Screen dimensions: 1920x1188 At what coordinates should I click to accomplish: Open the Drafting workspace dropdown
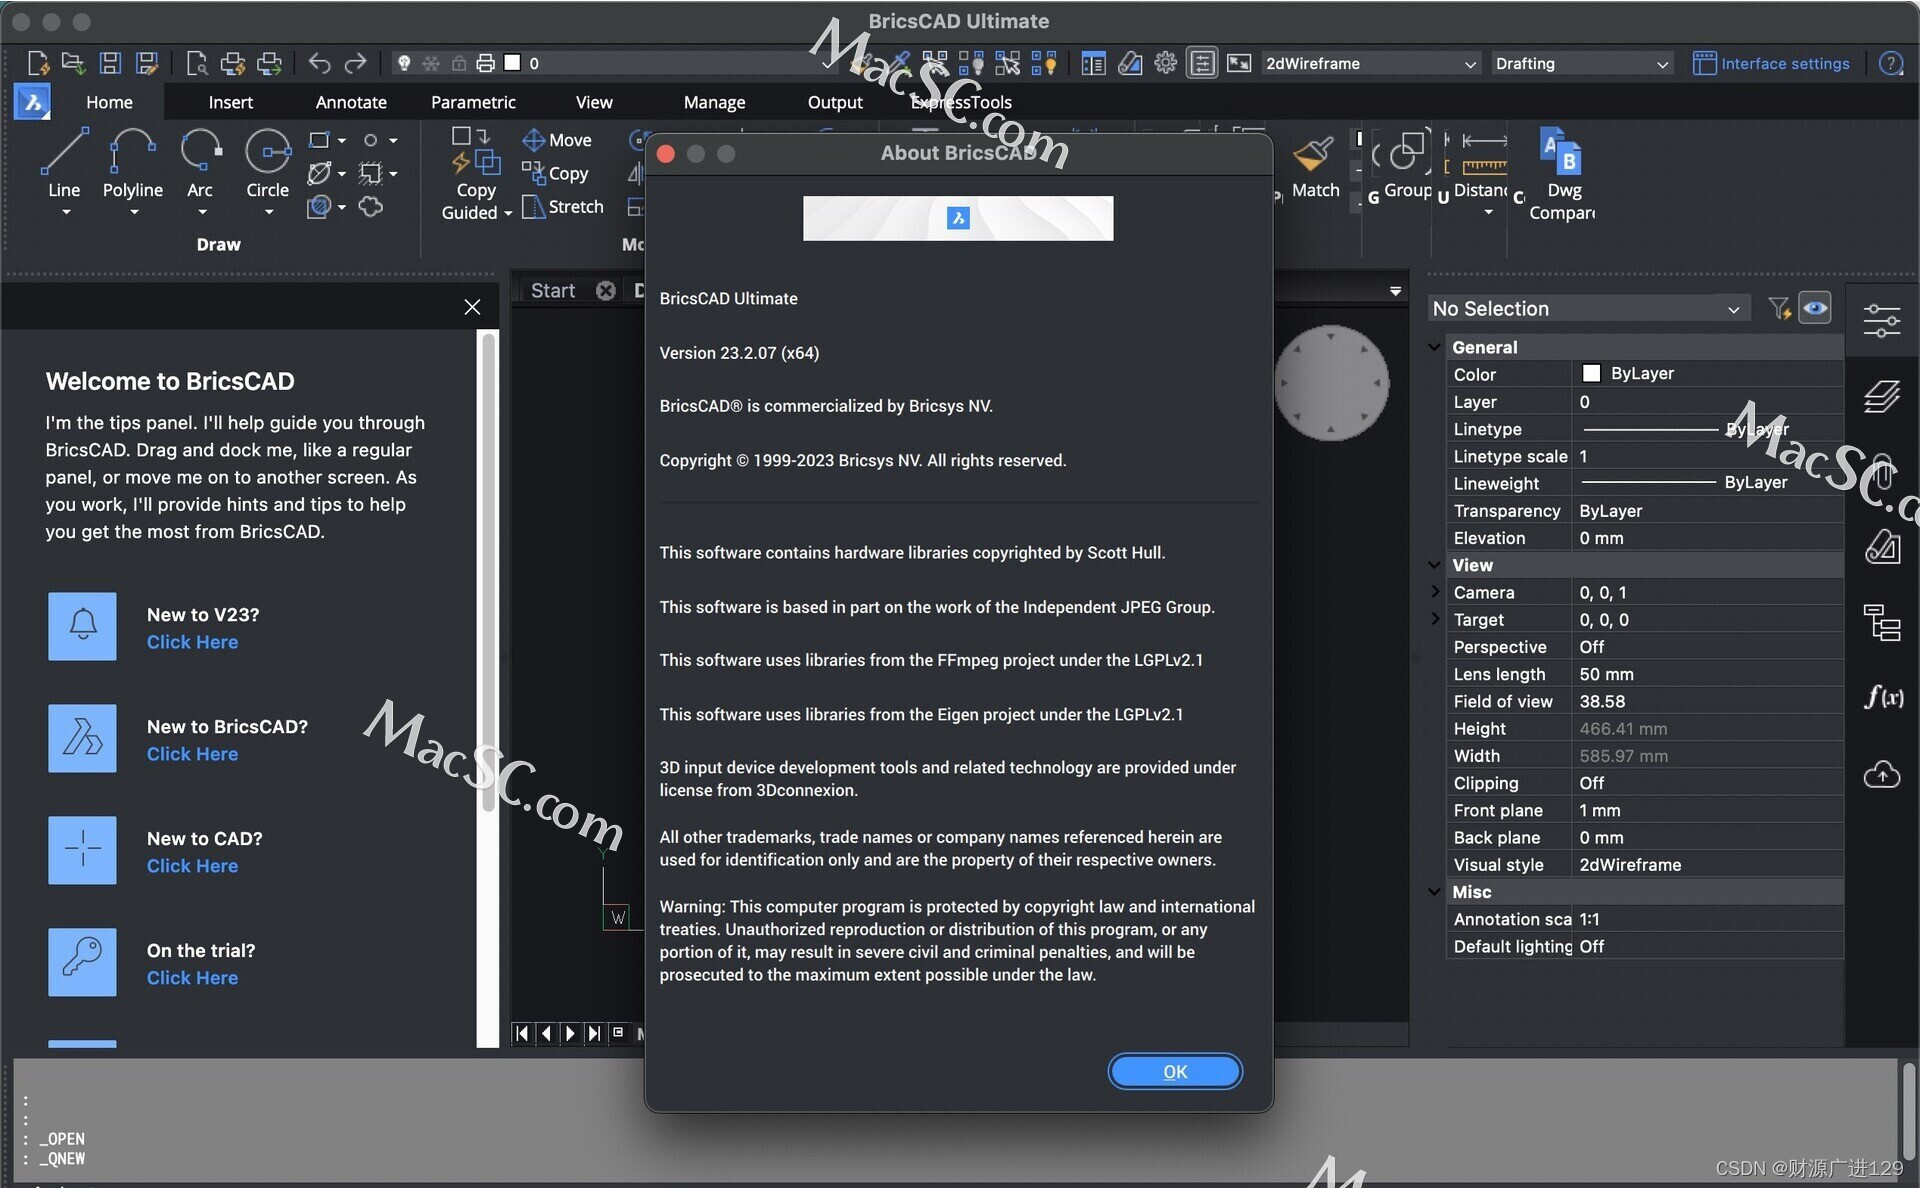pyautogui.click(x=1582, y=63)
